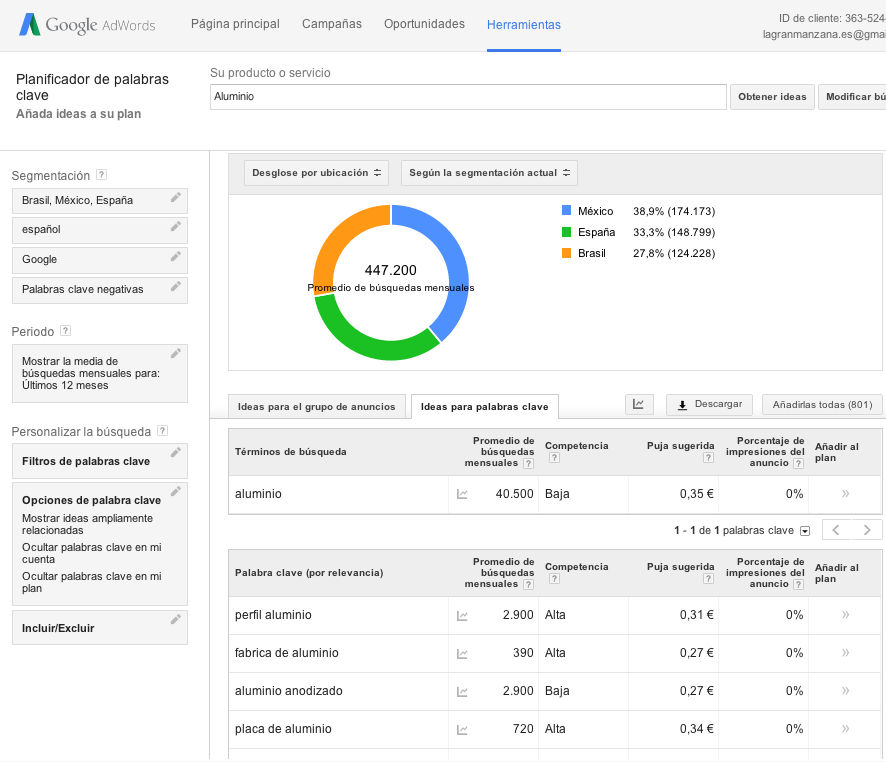Open the chart view toggle icon
The image size is (886, 762).
(639, 404)
